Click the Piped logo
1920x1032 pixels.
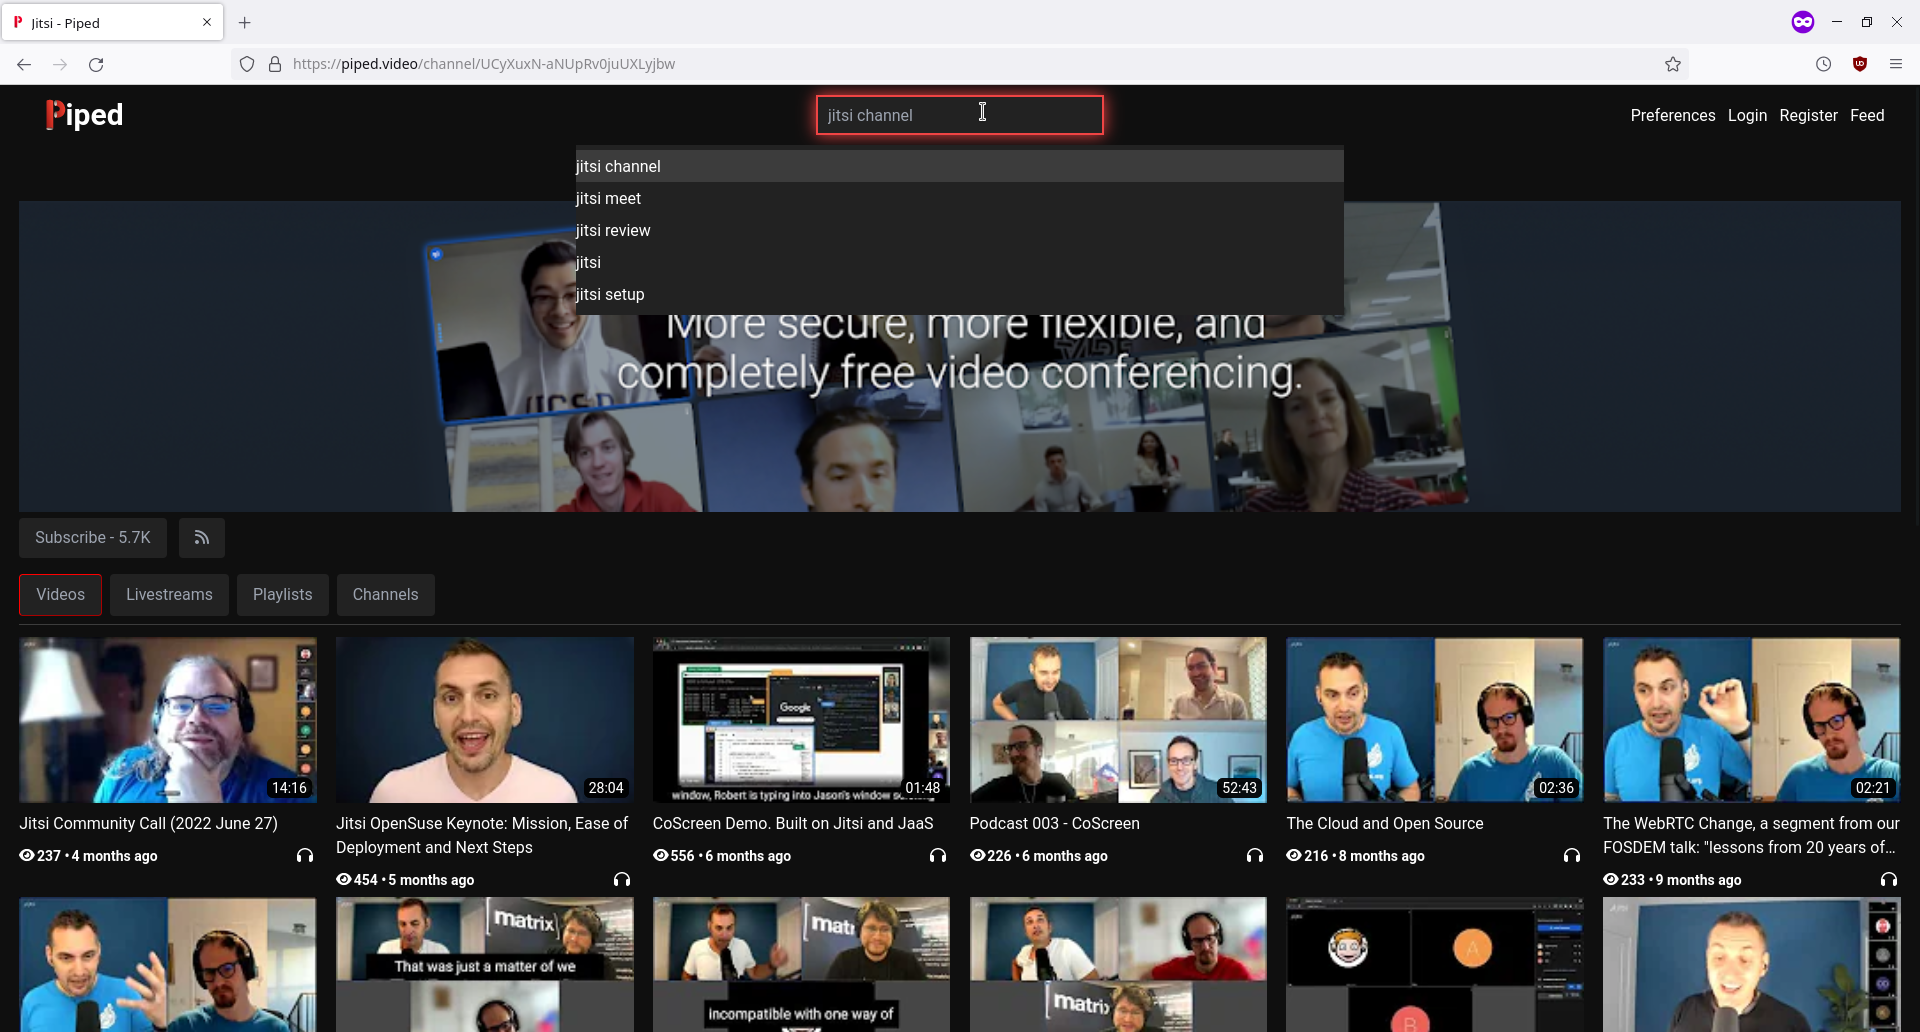coord(84,115)
